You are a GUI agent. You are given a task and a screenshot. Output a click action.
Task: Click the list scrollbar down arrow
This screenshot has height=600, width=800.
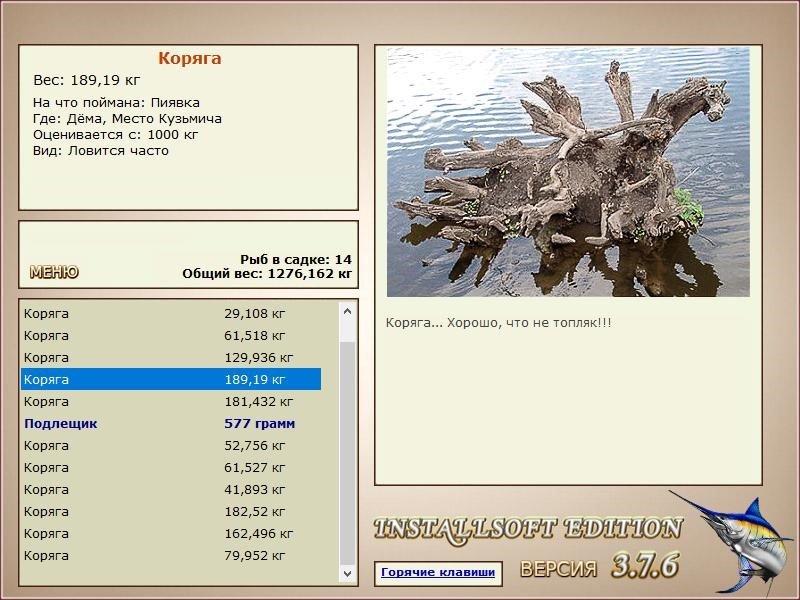point(347,573)
